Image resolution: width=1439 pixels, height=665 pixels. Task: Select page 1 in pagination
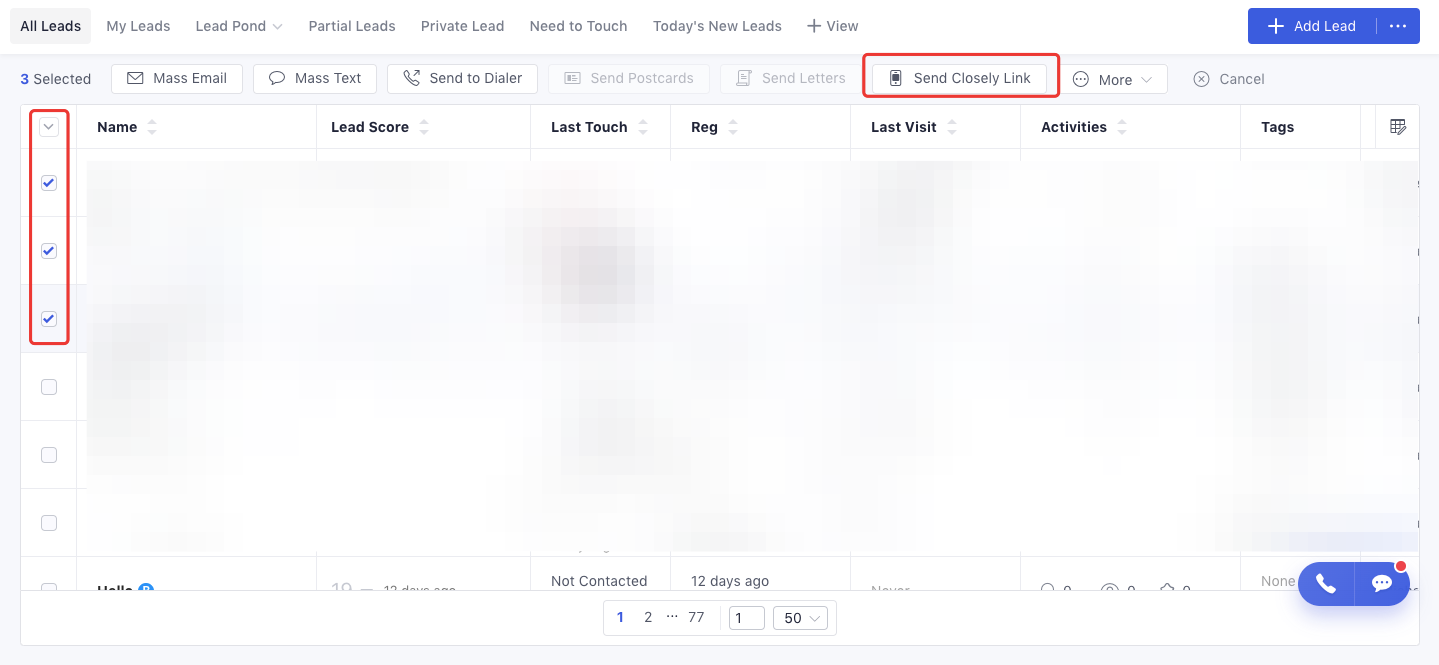pos(620,618)
